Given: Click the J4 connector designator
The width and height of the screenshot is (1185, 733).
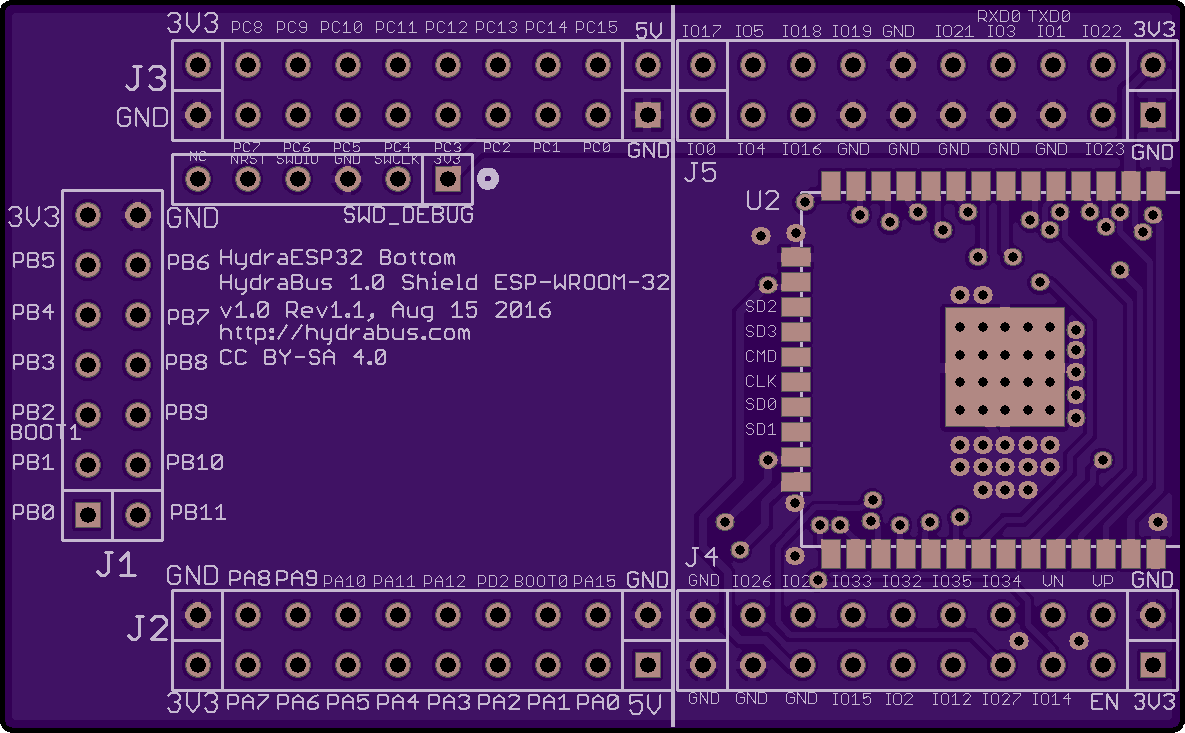Looking at the screenshot, I should pyautogui.click(x=701, y=558).
